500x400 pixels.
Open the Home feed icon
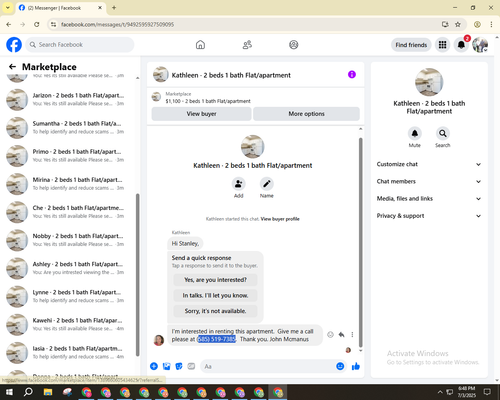pos(200,45)
